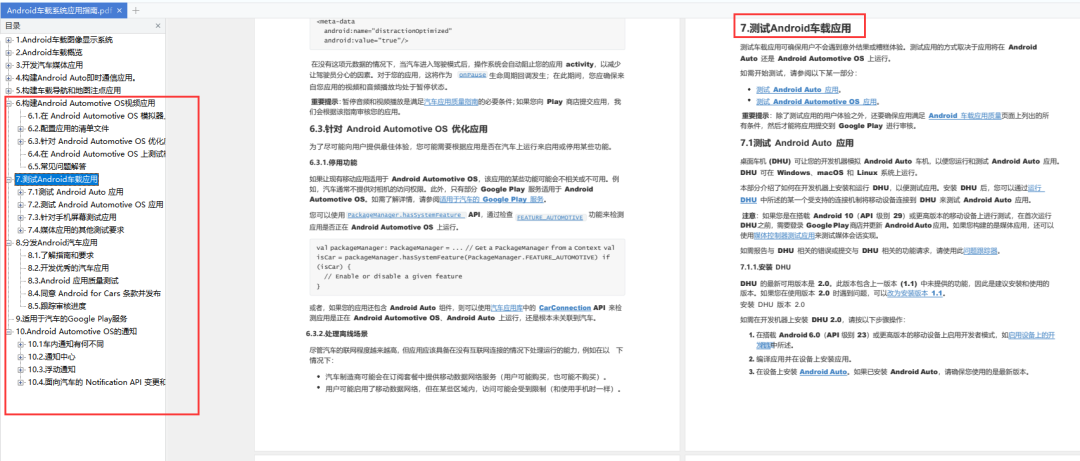Image resolution: width=1080 pixels, height=461 pixels.
Task: Click inside the packageManager code block
Action: coord(467,266)
